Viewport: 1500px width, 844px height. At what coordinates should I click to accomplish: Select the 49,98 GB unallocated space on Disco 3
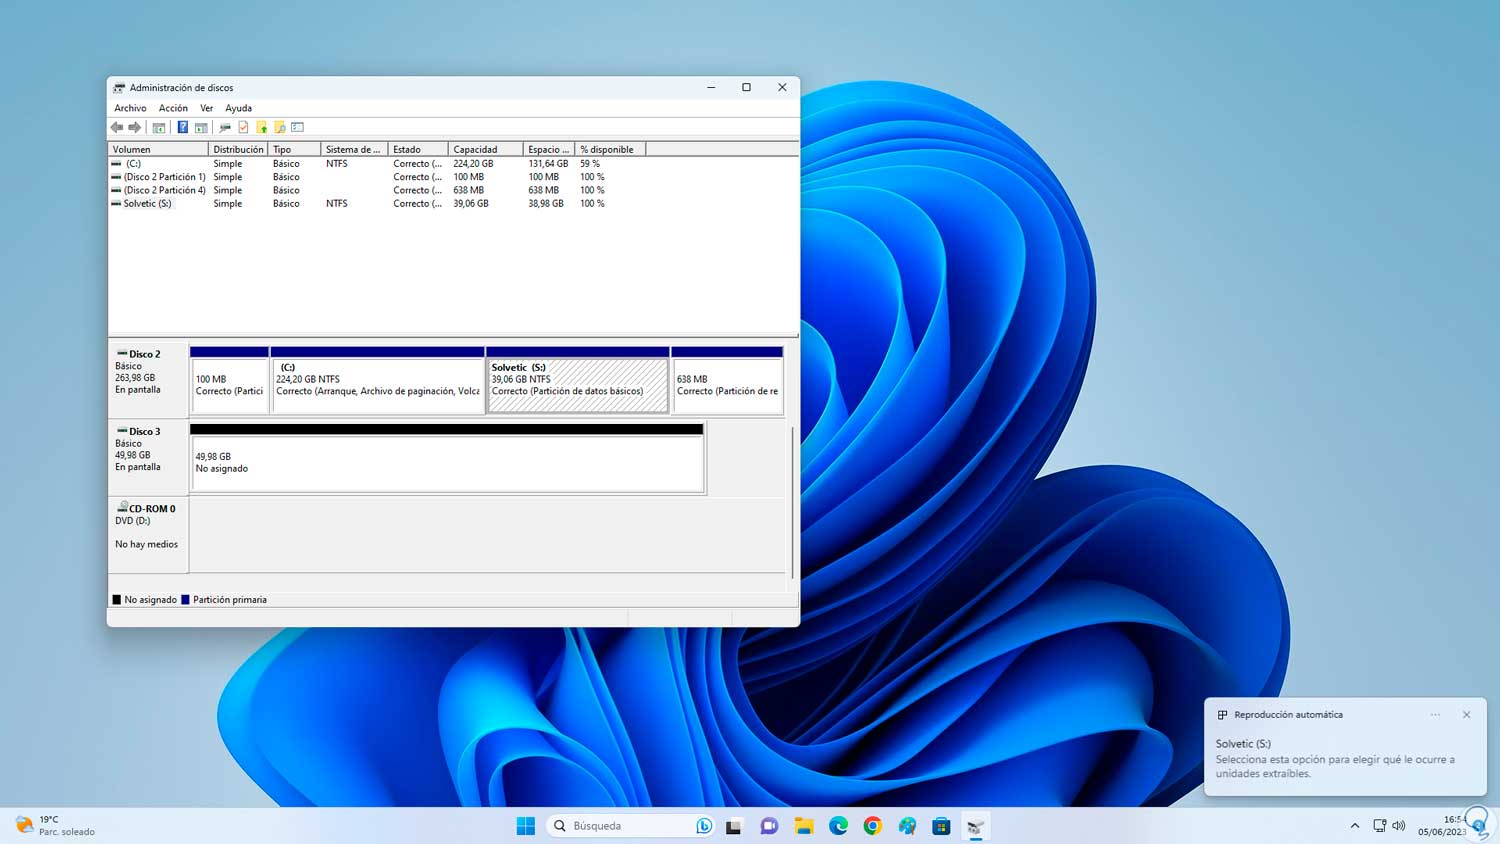click(x=447, y=463)
